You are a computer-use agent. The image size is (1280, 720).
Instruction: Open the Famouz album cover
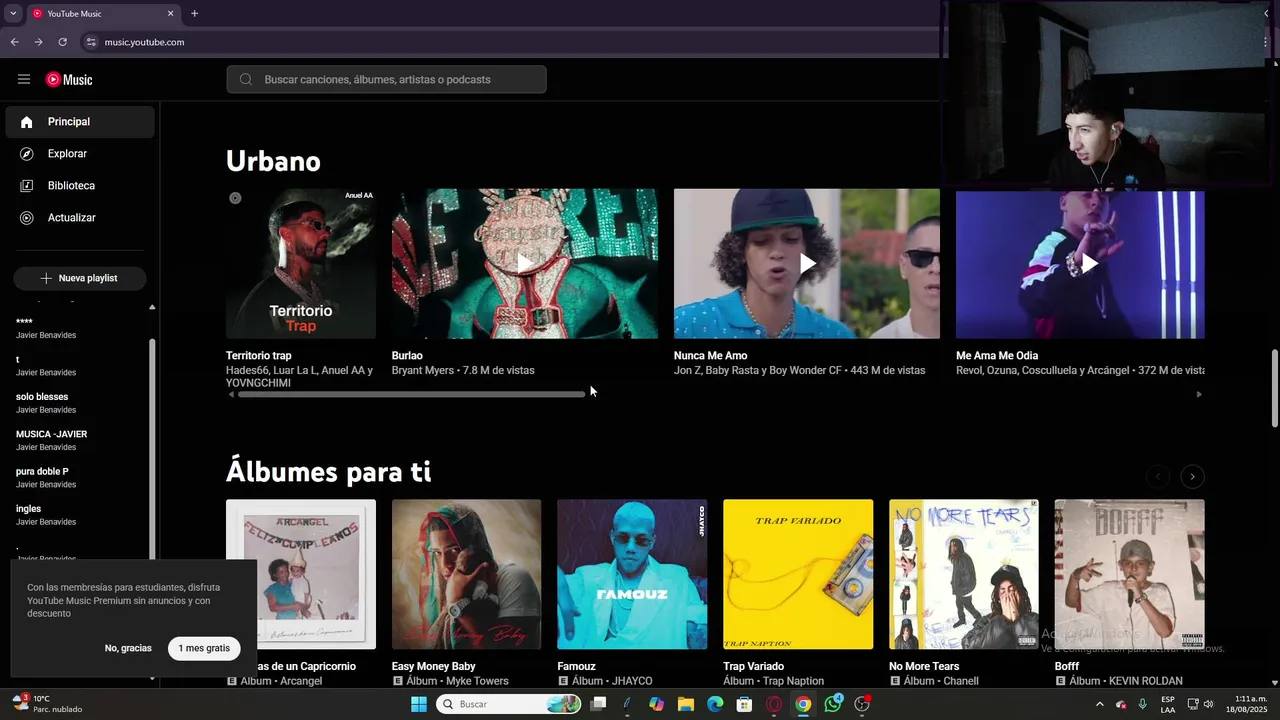coord(632,574)
